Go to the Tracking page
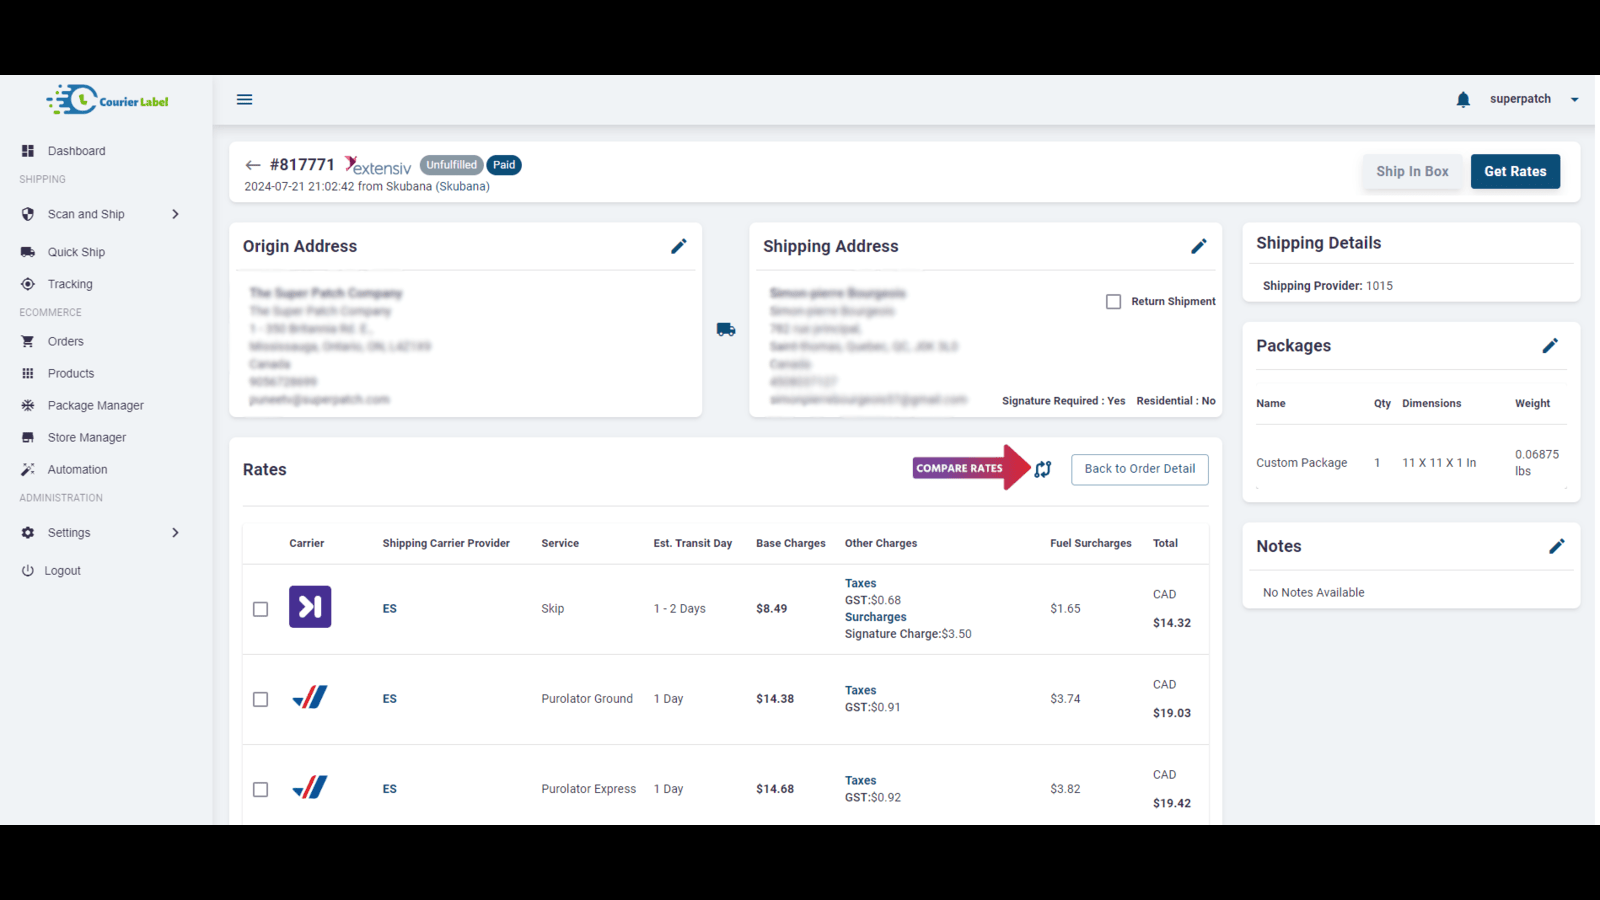Screen dimensions: 1600x900 point(70,284)
